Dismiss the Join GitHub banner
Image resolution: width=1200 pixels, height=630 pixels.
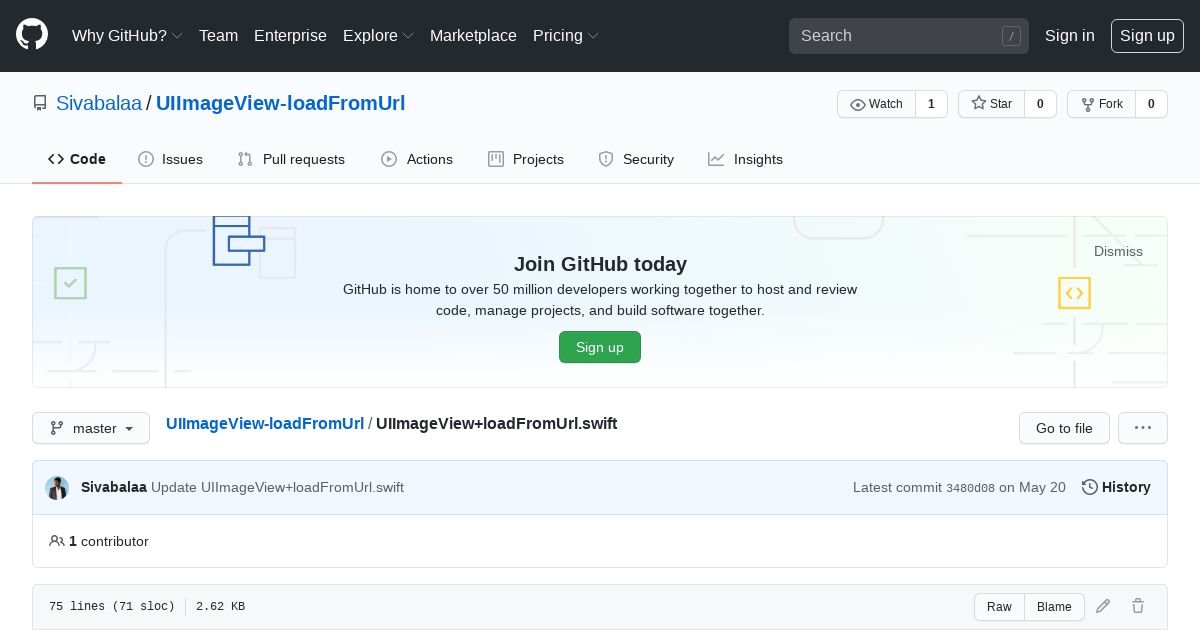[x=1118, y=251]
